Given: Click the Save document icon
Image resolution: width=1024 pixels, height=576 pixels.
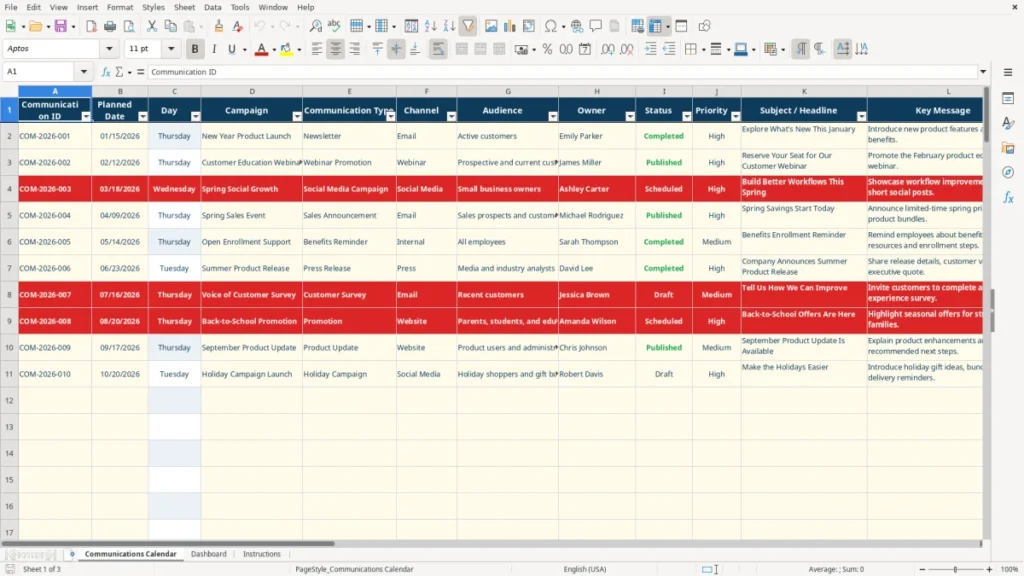Looking at the screenshot, I should pyautogui.click(x=60, y=26).
